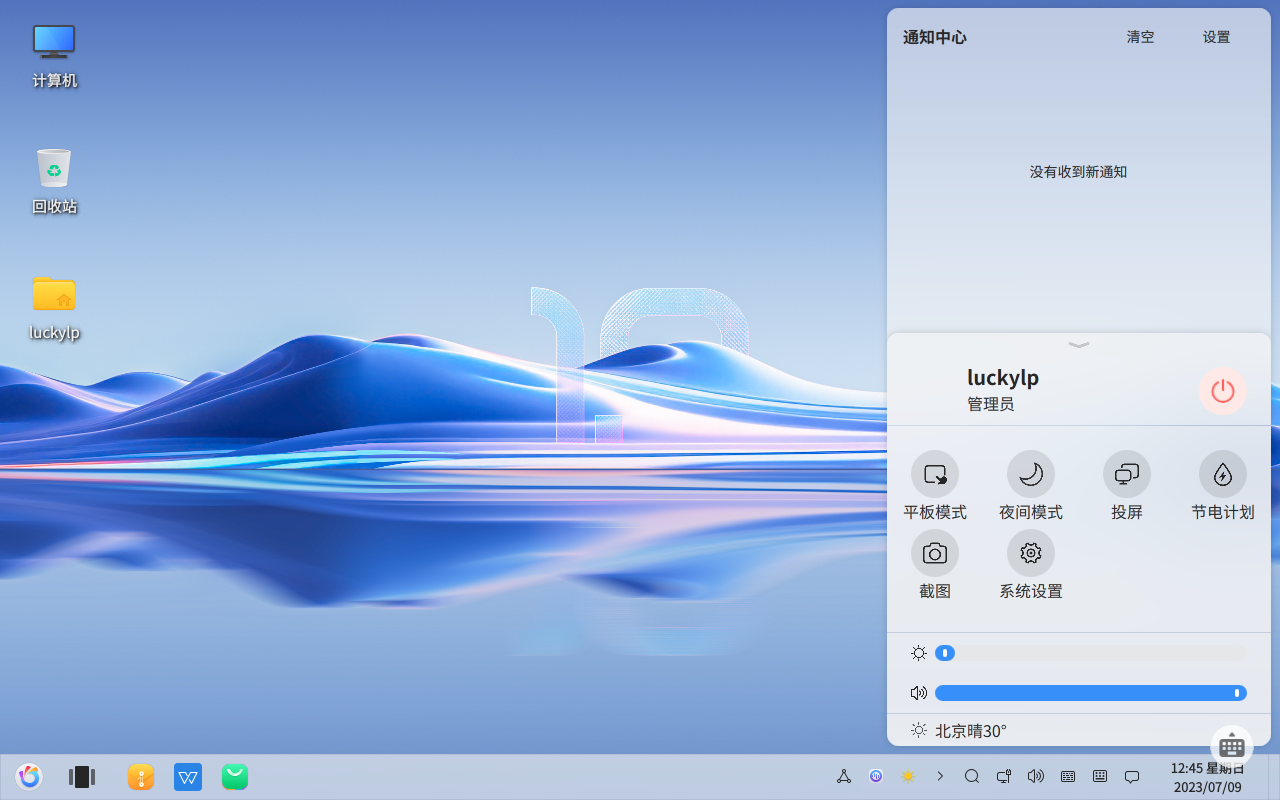Open 设置 in the notification center

click(1217, 37)
